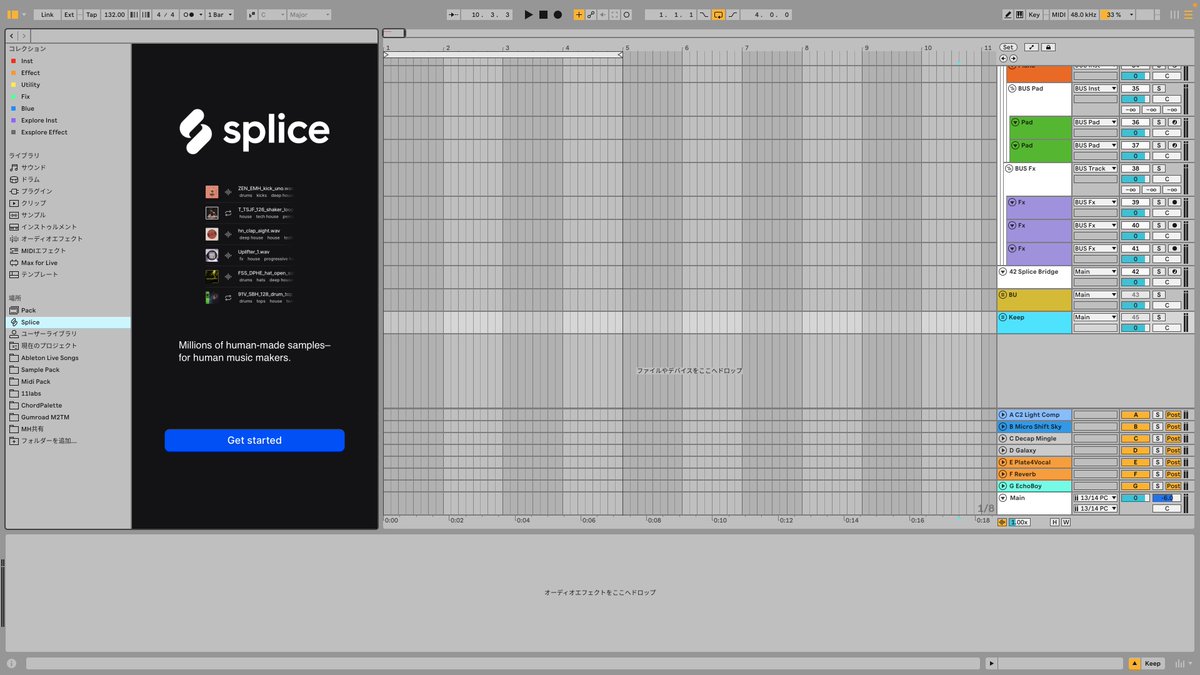Click the Get started button
This screenshot has width=1200, height=675.
point(254,440)
